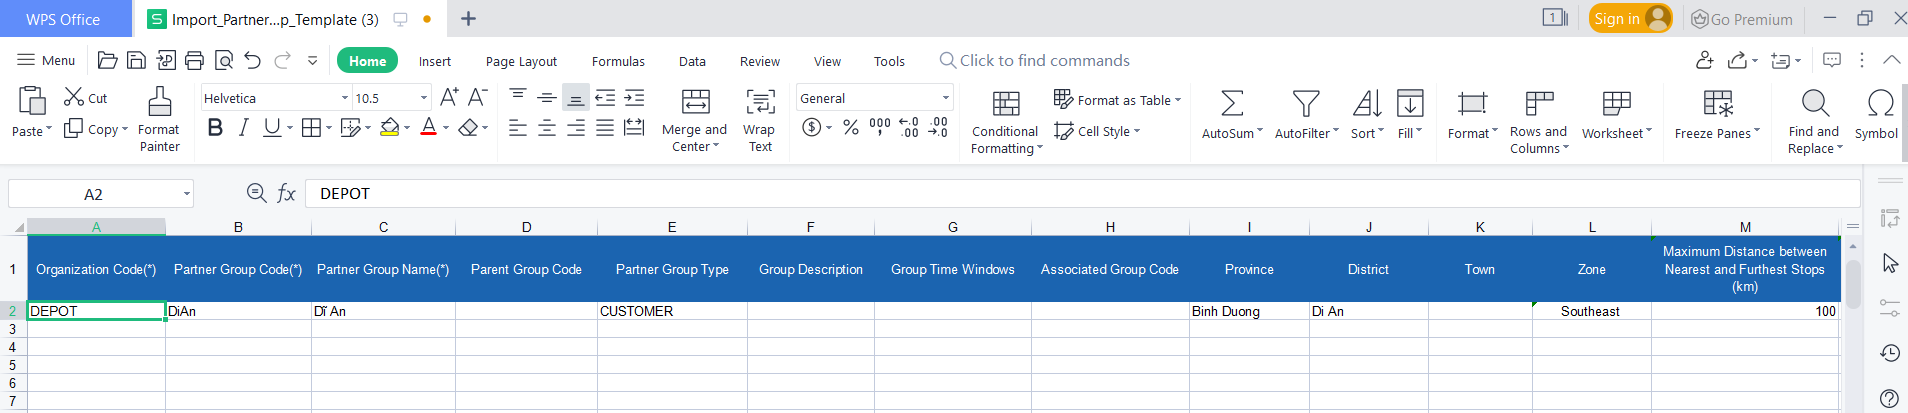This screenshot has height=413, width=1908.
Task: Click the insert function fx icon
Action: click(286, 193)
